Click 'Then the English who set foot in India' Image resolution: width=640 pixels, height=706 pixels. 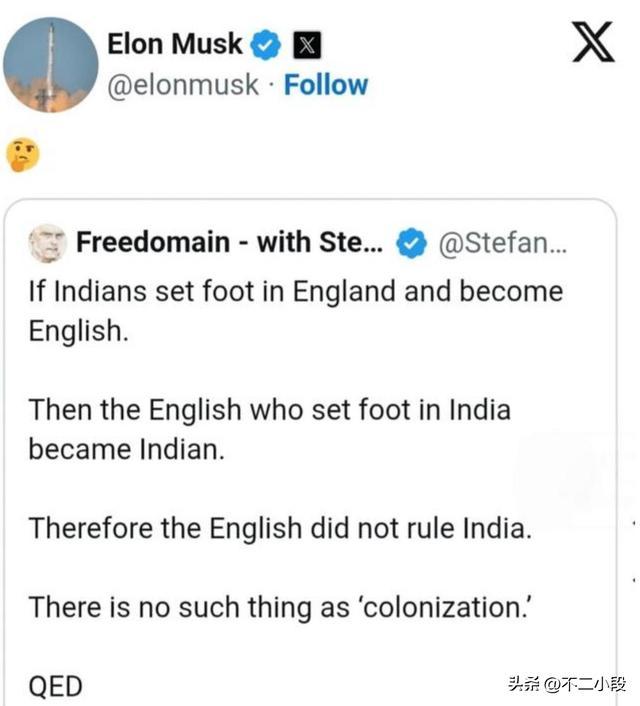(x=270, y=410)
